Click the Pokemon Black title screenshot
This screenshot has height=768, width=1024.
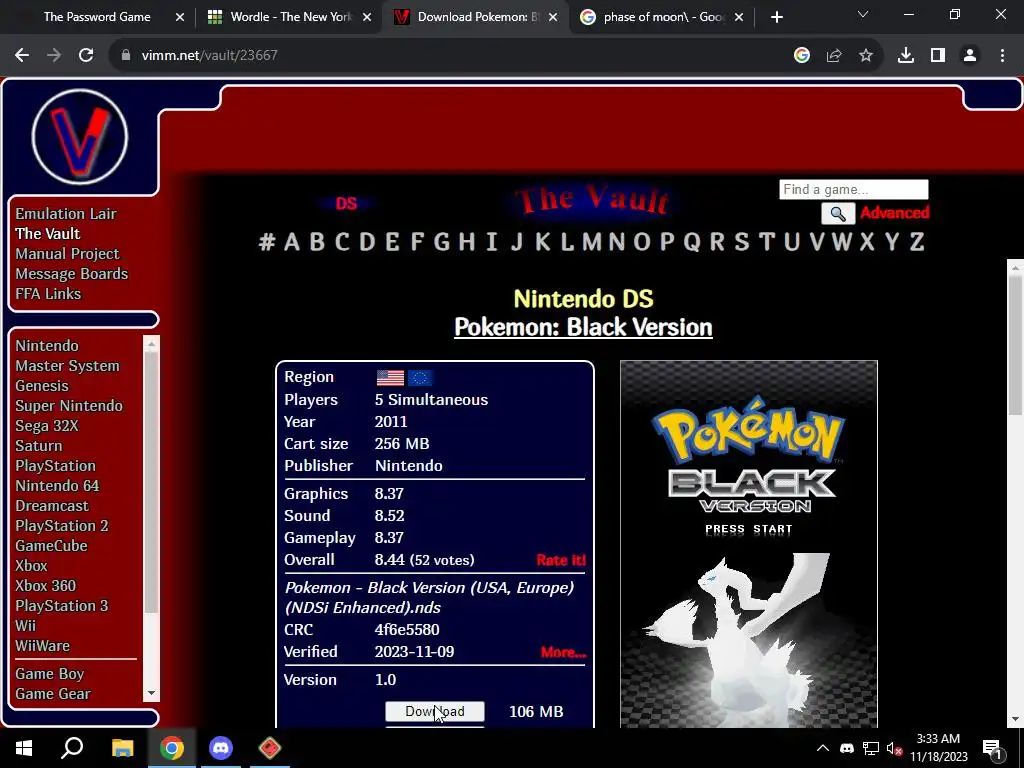pyautogui.click(x=748, y=543)
